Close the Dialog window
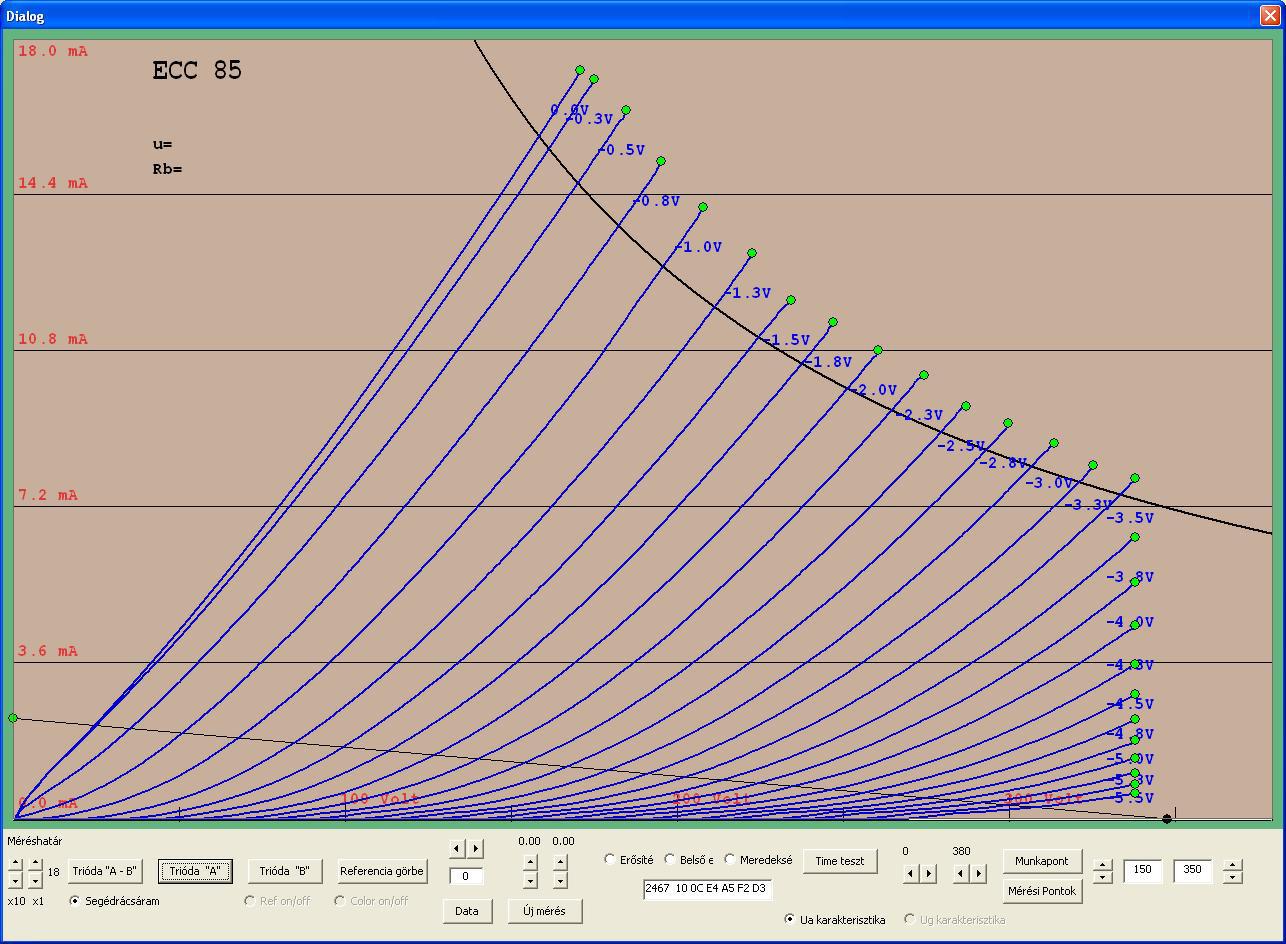The image size is (1286, 944). pyautogui.click(x=1269, y=15)
